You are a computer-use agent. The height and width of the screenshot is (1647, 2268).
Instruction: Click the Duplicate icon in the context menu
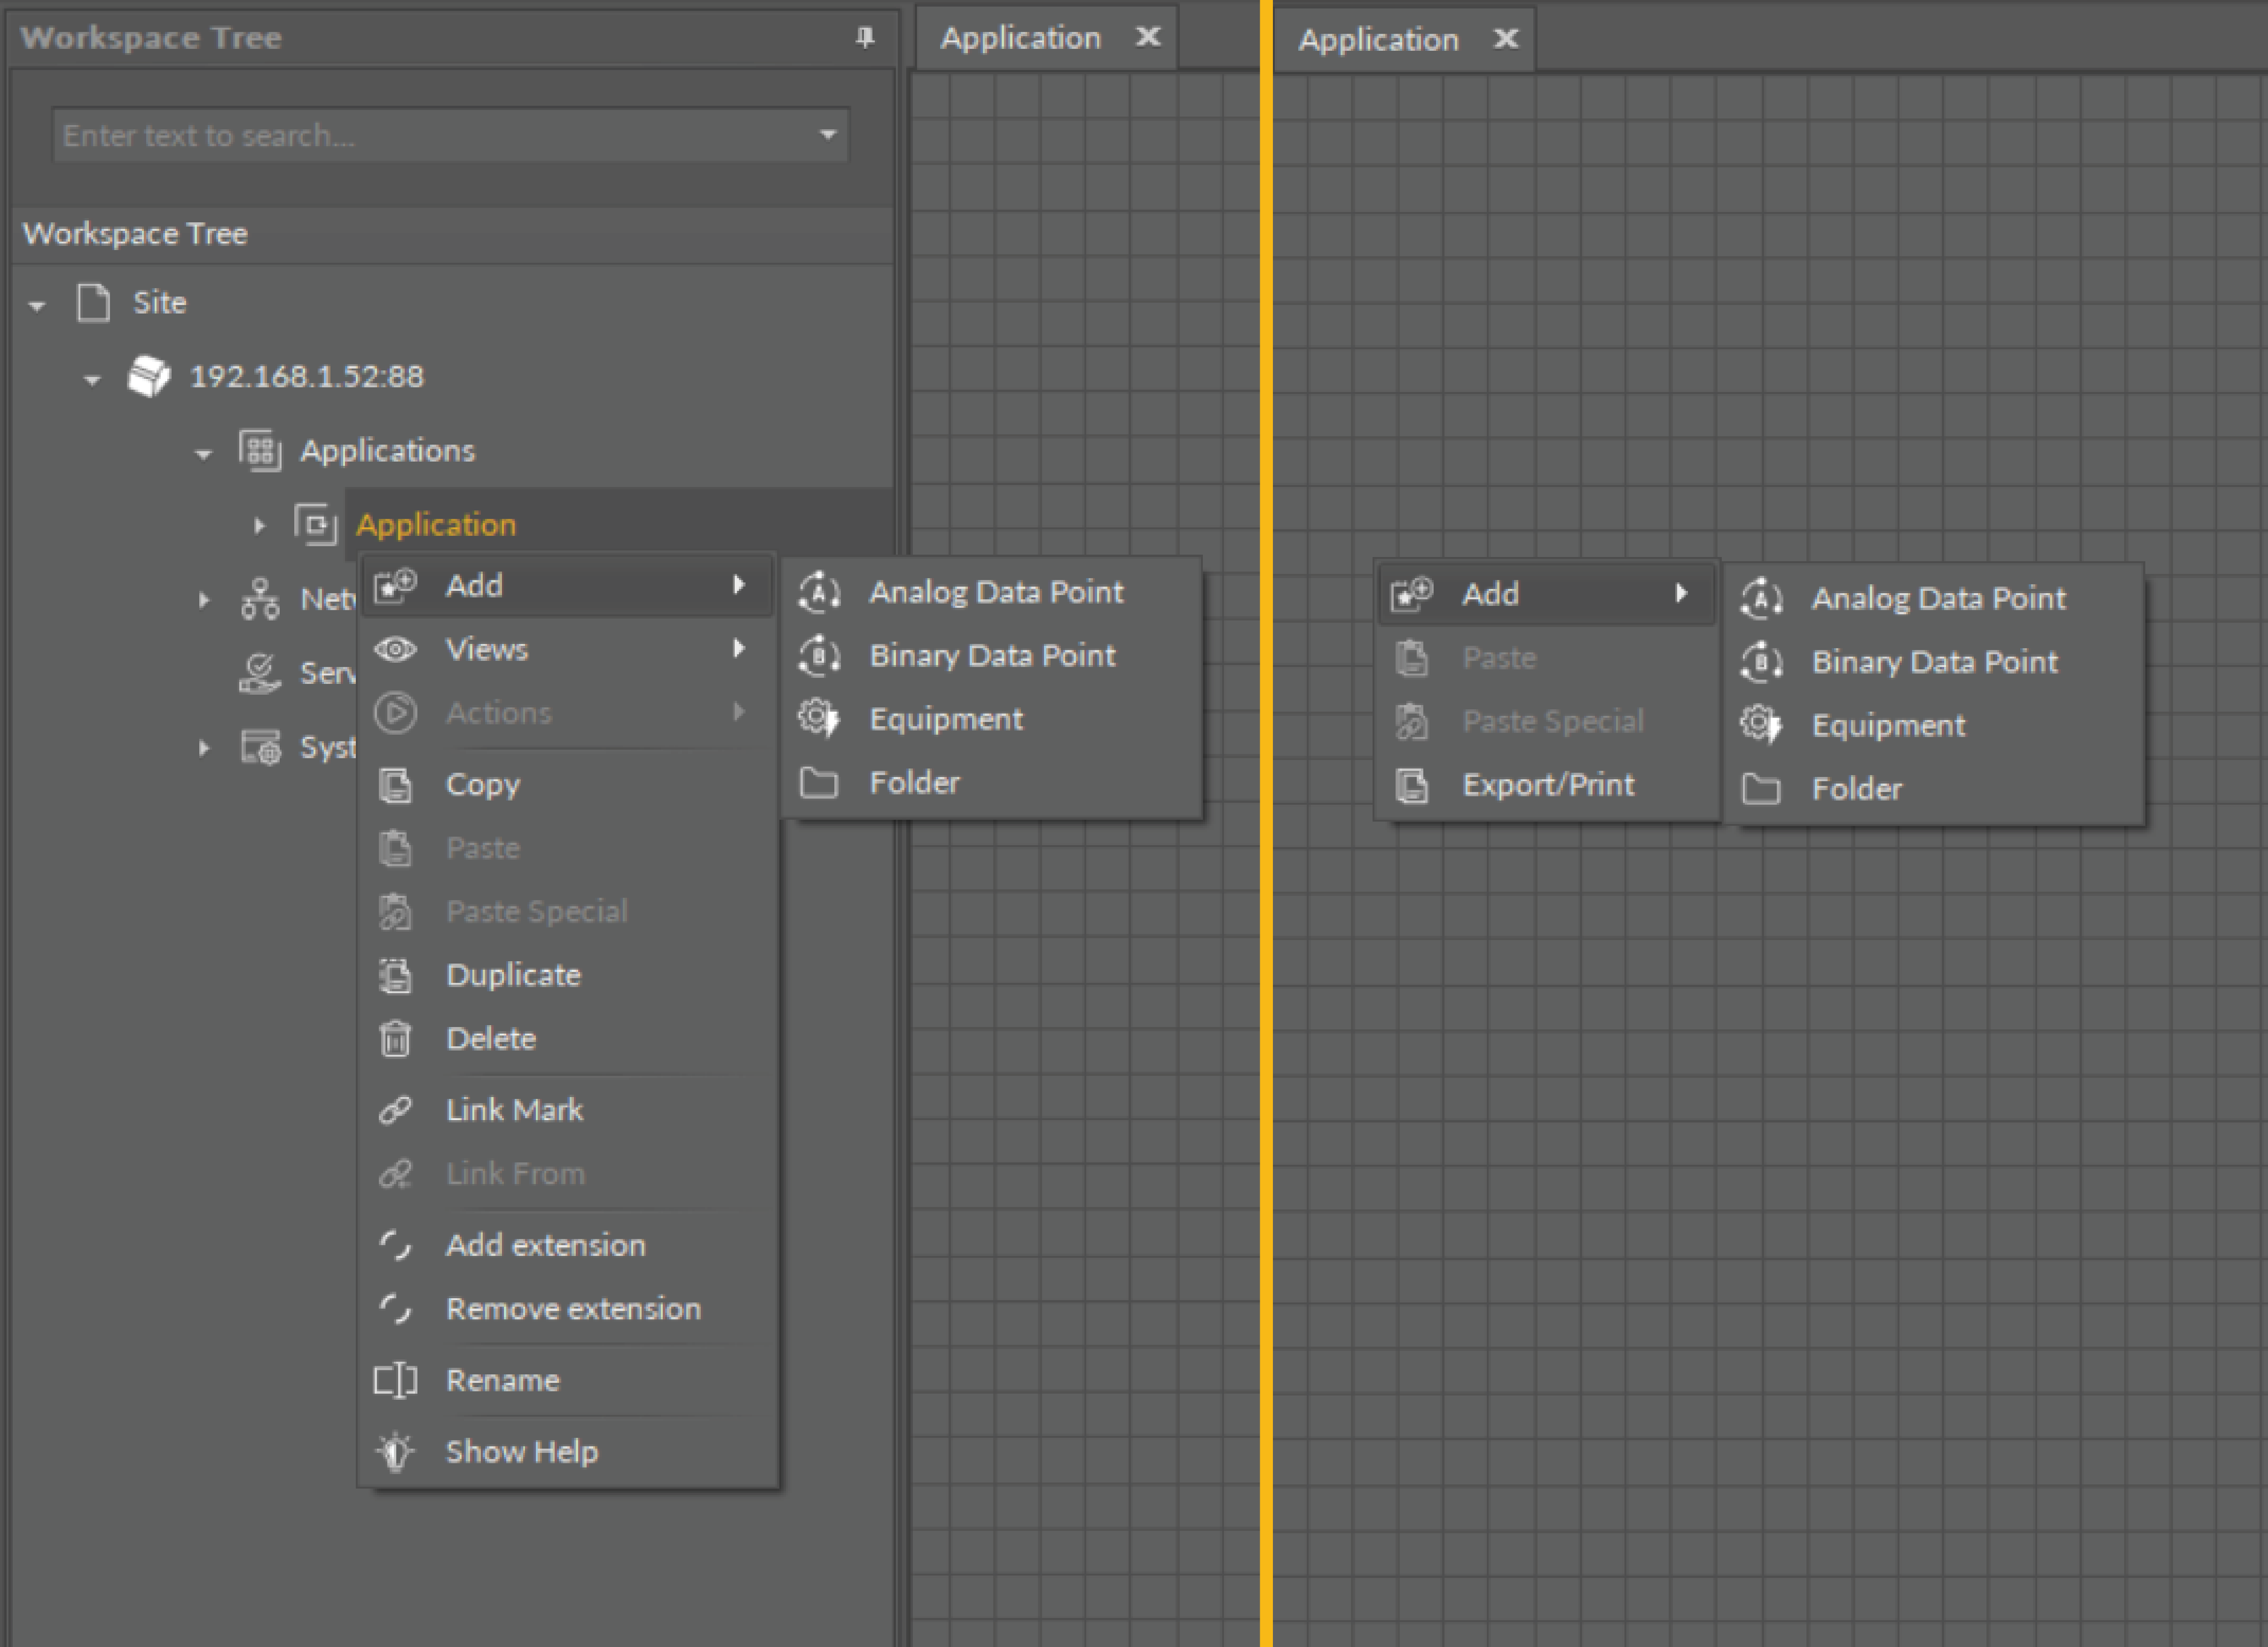click(x=395, y=975)
